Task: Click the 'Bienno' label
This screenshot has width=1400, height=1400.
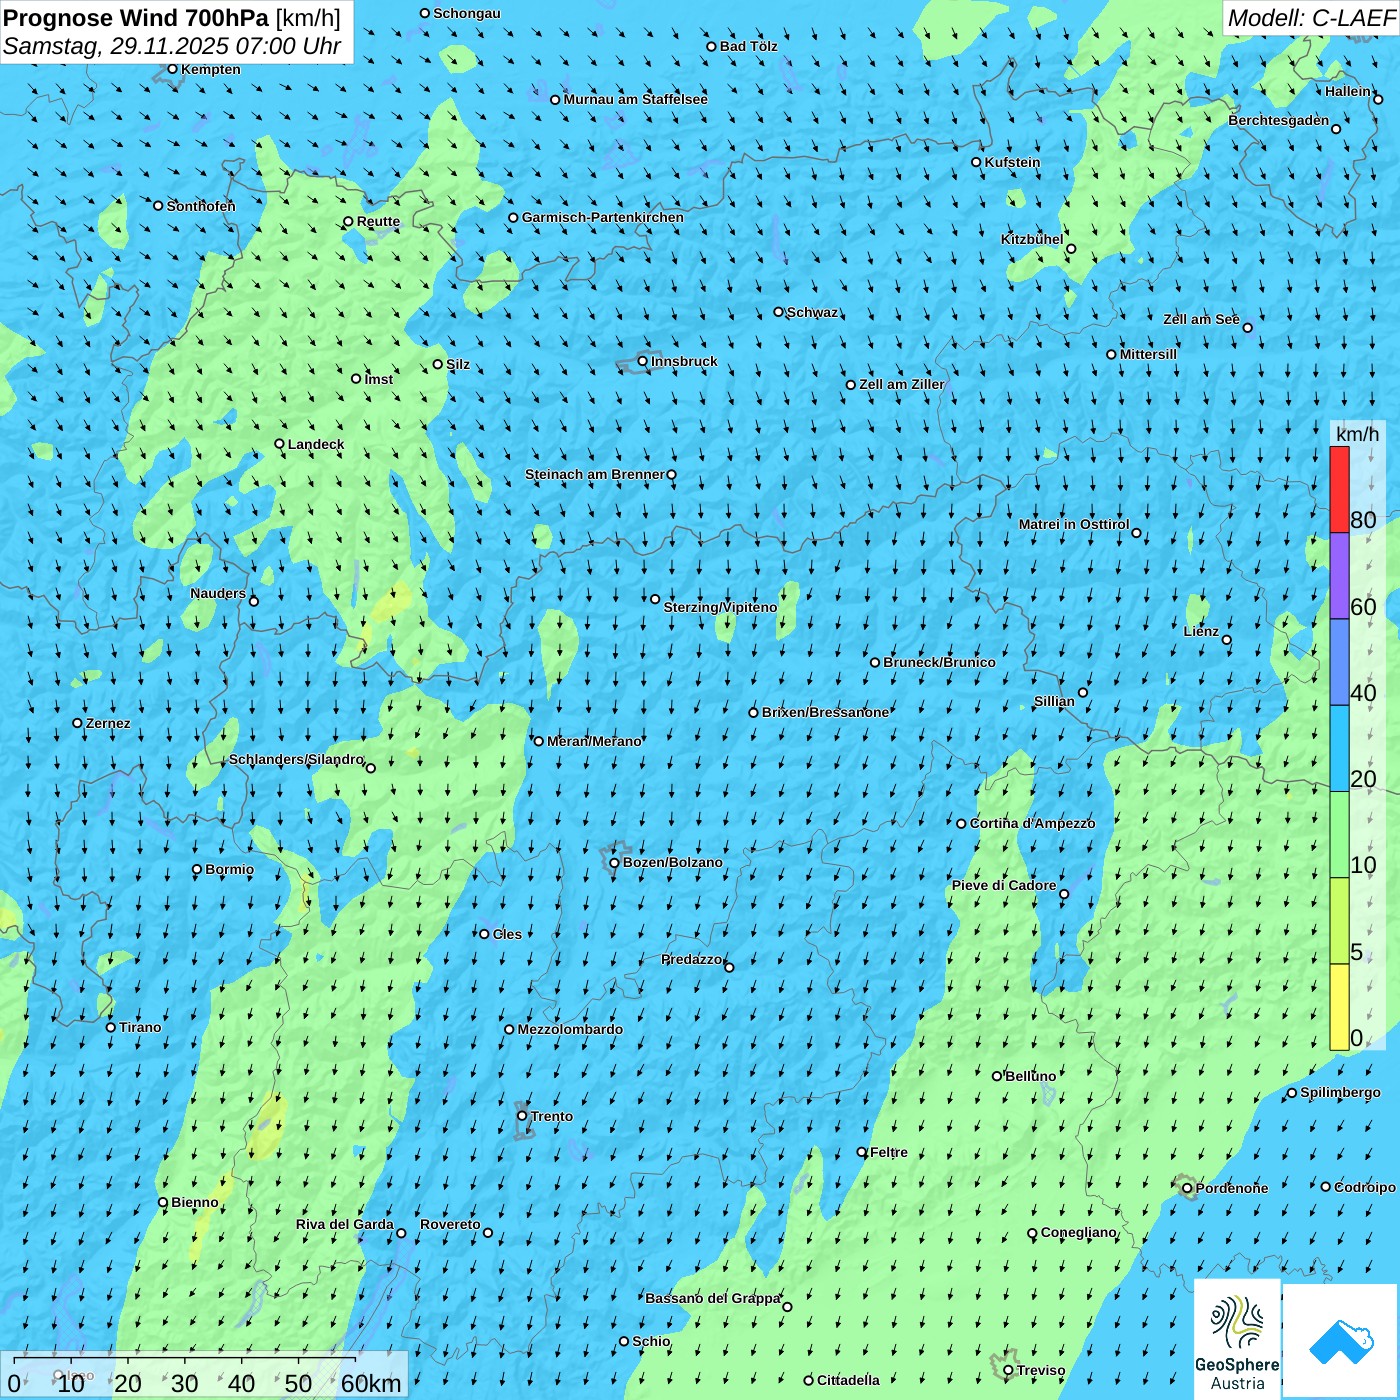Action: 195,1202
